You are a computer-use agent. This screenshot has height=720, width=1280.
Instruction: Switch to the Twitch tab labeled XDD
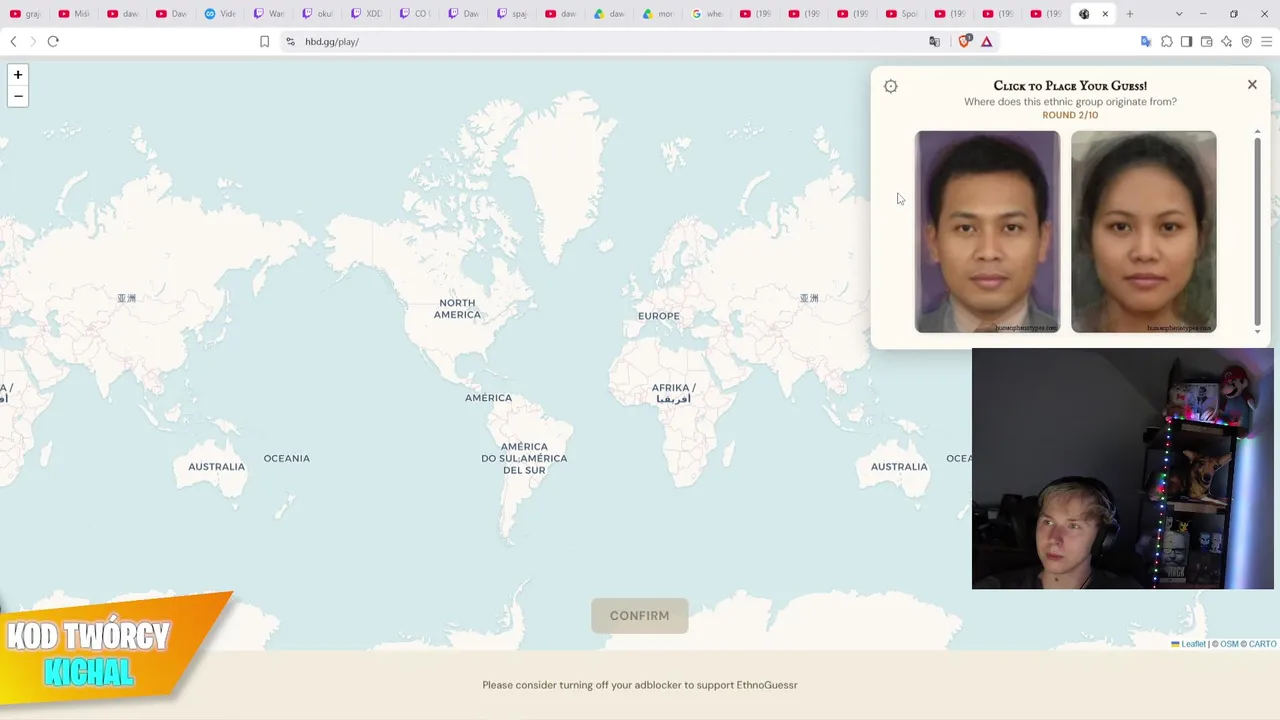click(367, 14)
